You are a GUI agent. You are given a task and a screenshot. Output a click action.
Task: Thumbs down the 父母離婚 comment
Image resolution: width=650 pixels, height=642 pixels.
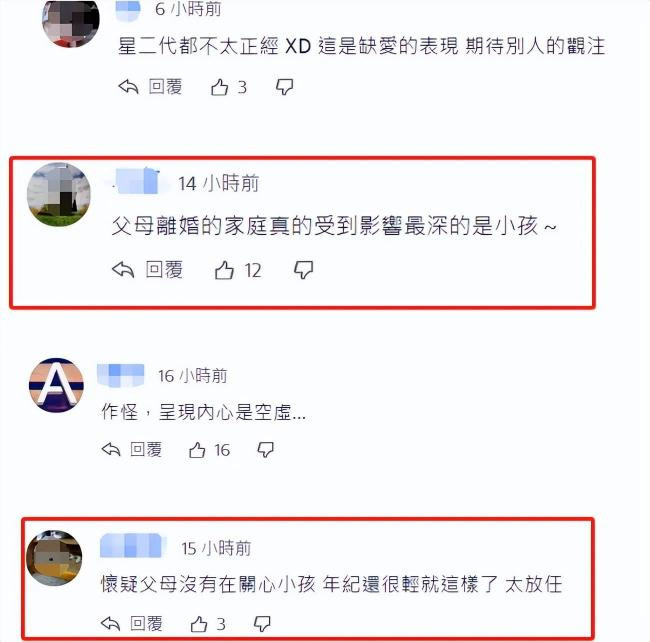tap(303, 270)
